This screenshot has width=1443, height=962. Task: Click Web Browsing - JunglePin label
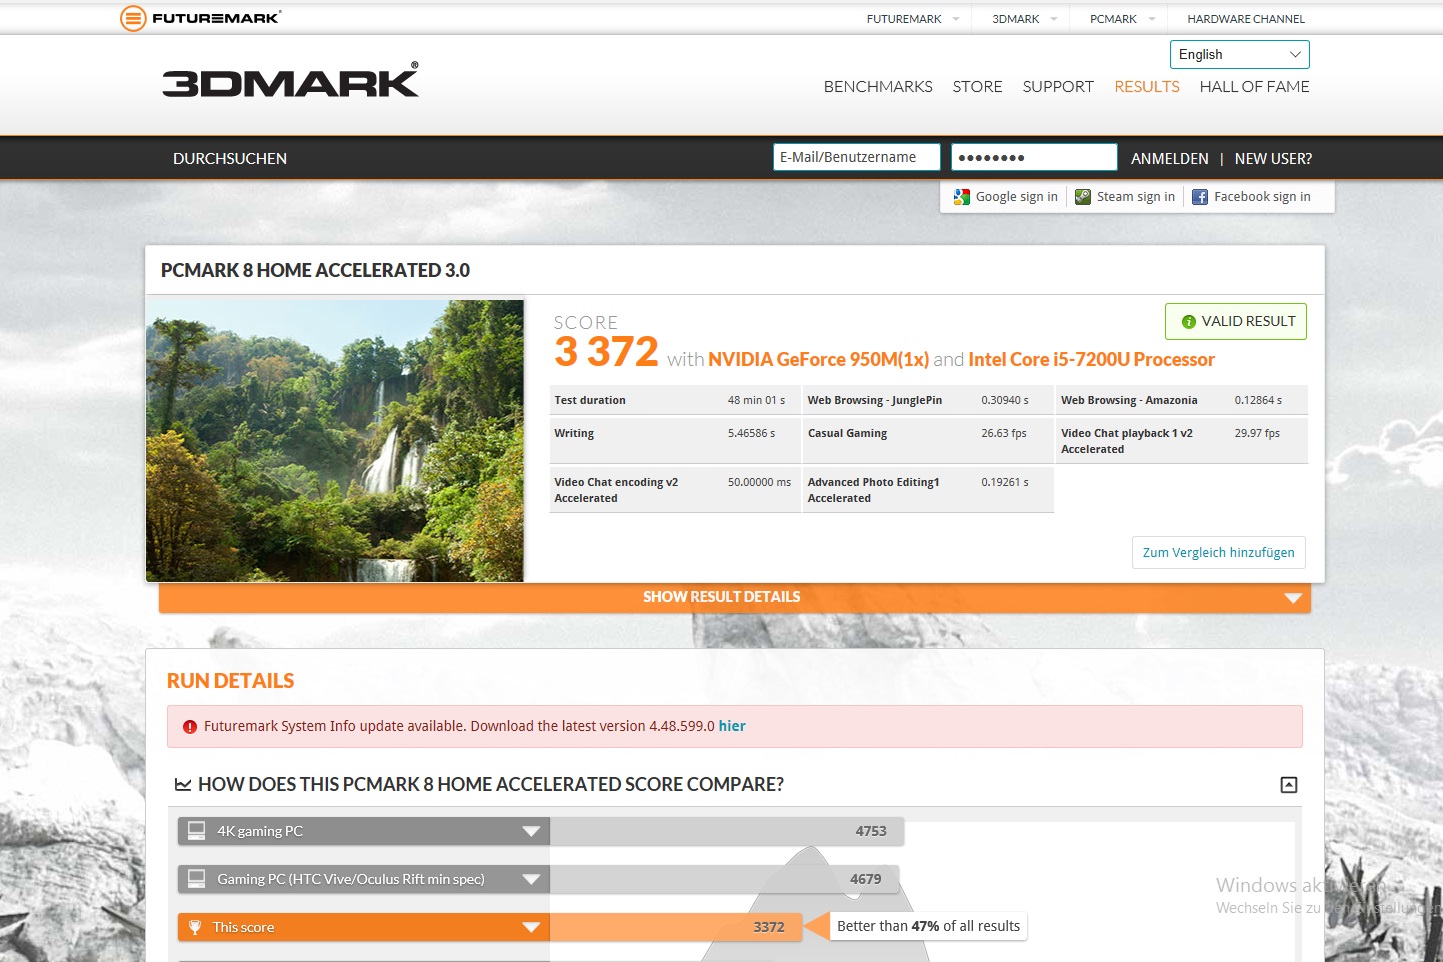pyautogui.click(x=875, y=400)
